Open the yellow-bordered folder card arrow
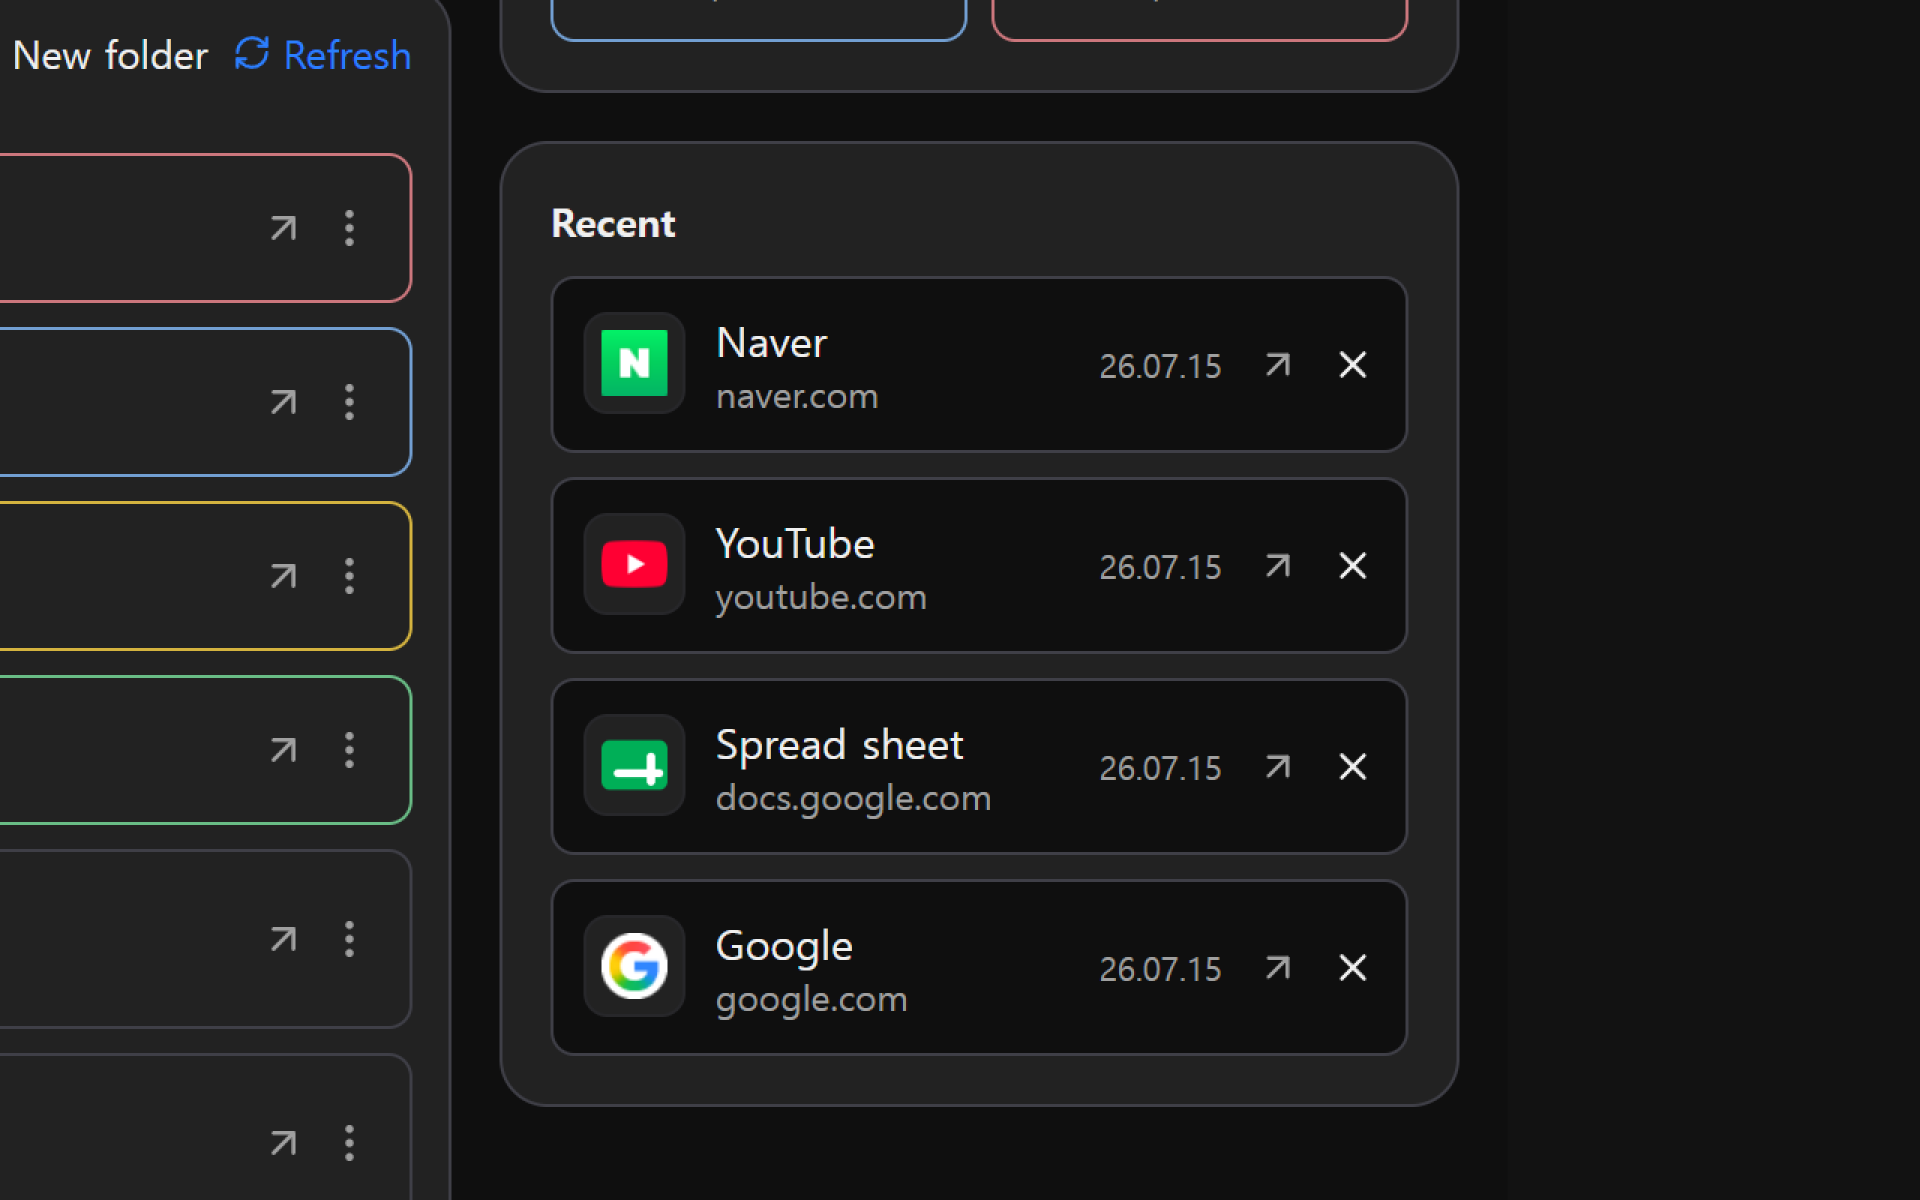The image size is (1920, 1200). point(283,577)
